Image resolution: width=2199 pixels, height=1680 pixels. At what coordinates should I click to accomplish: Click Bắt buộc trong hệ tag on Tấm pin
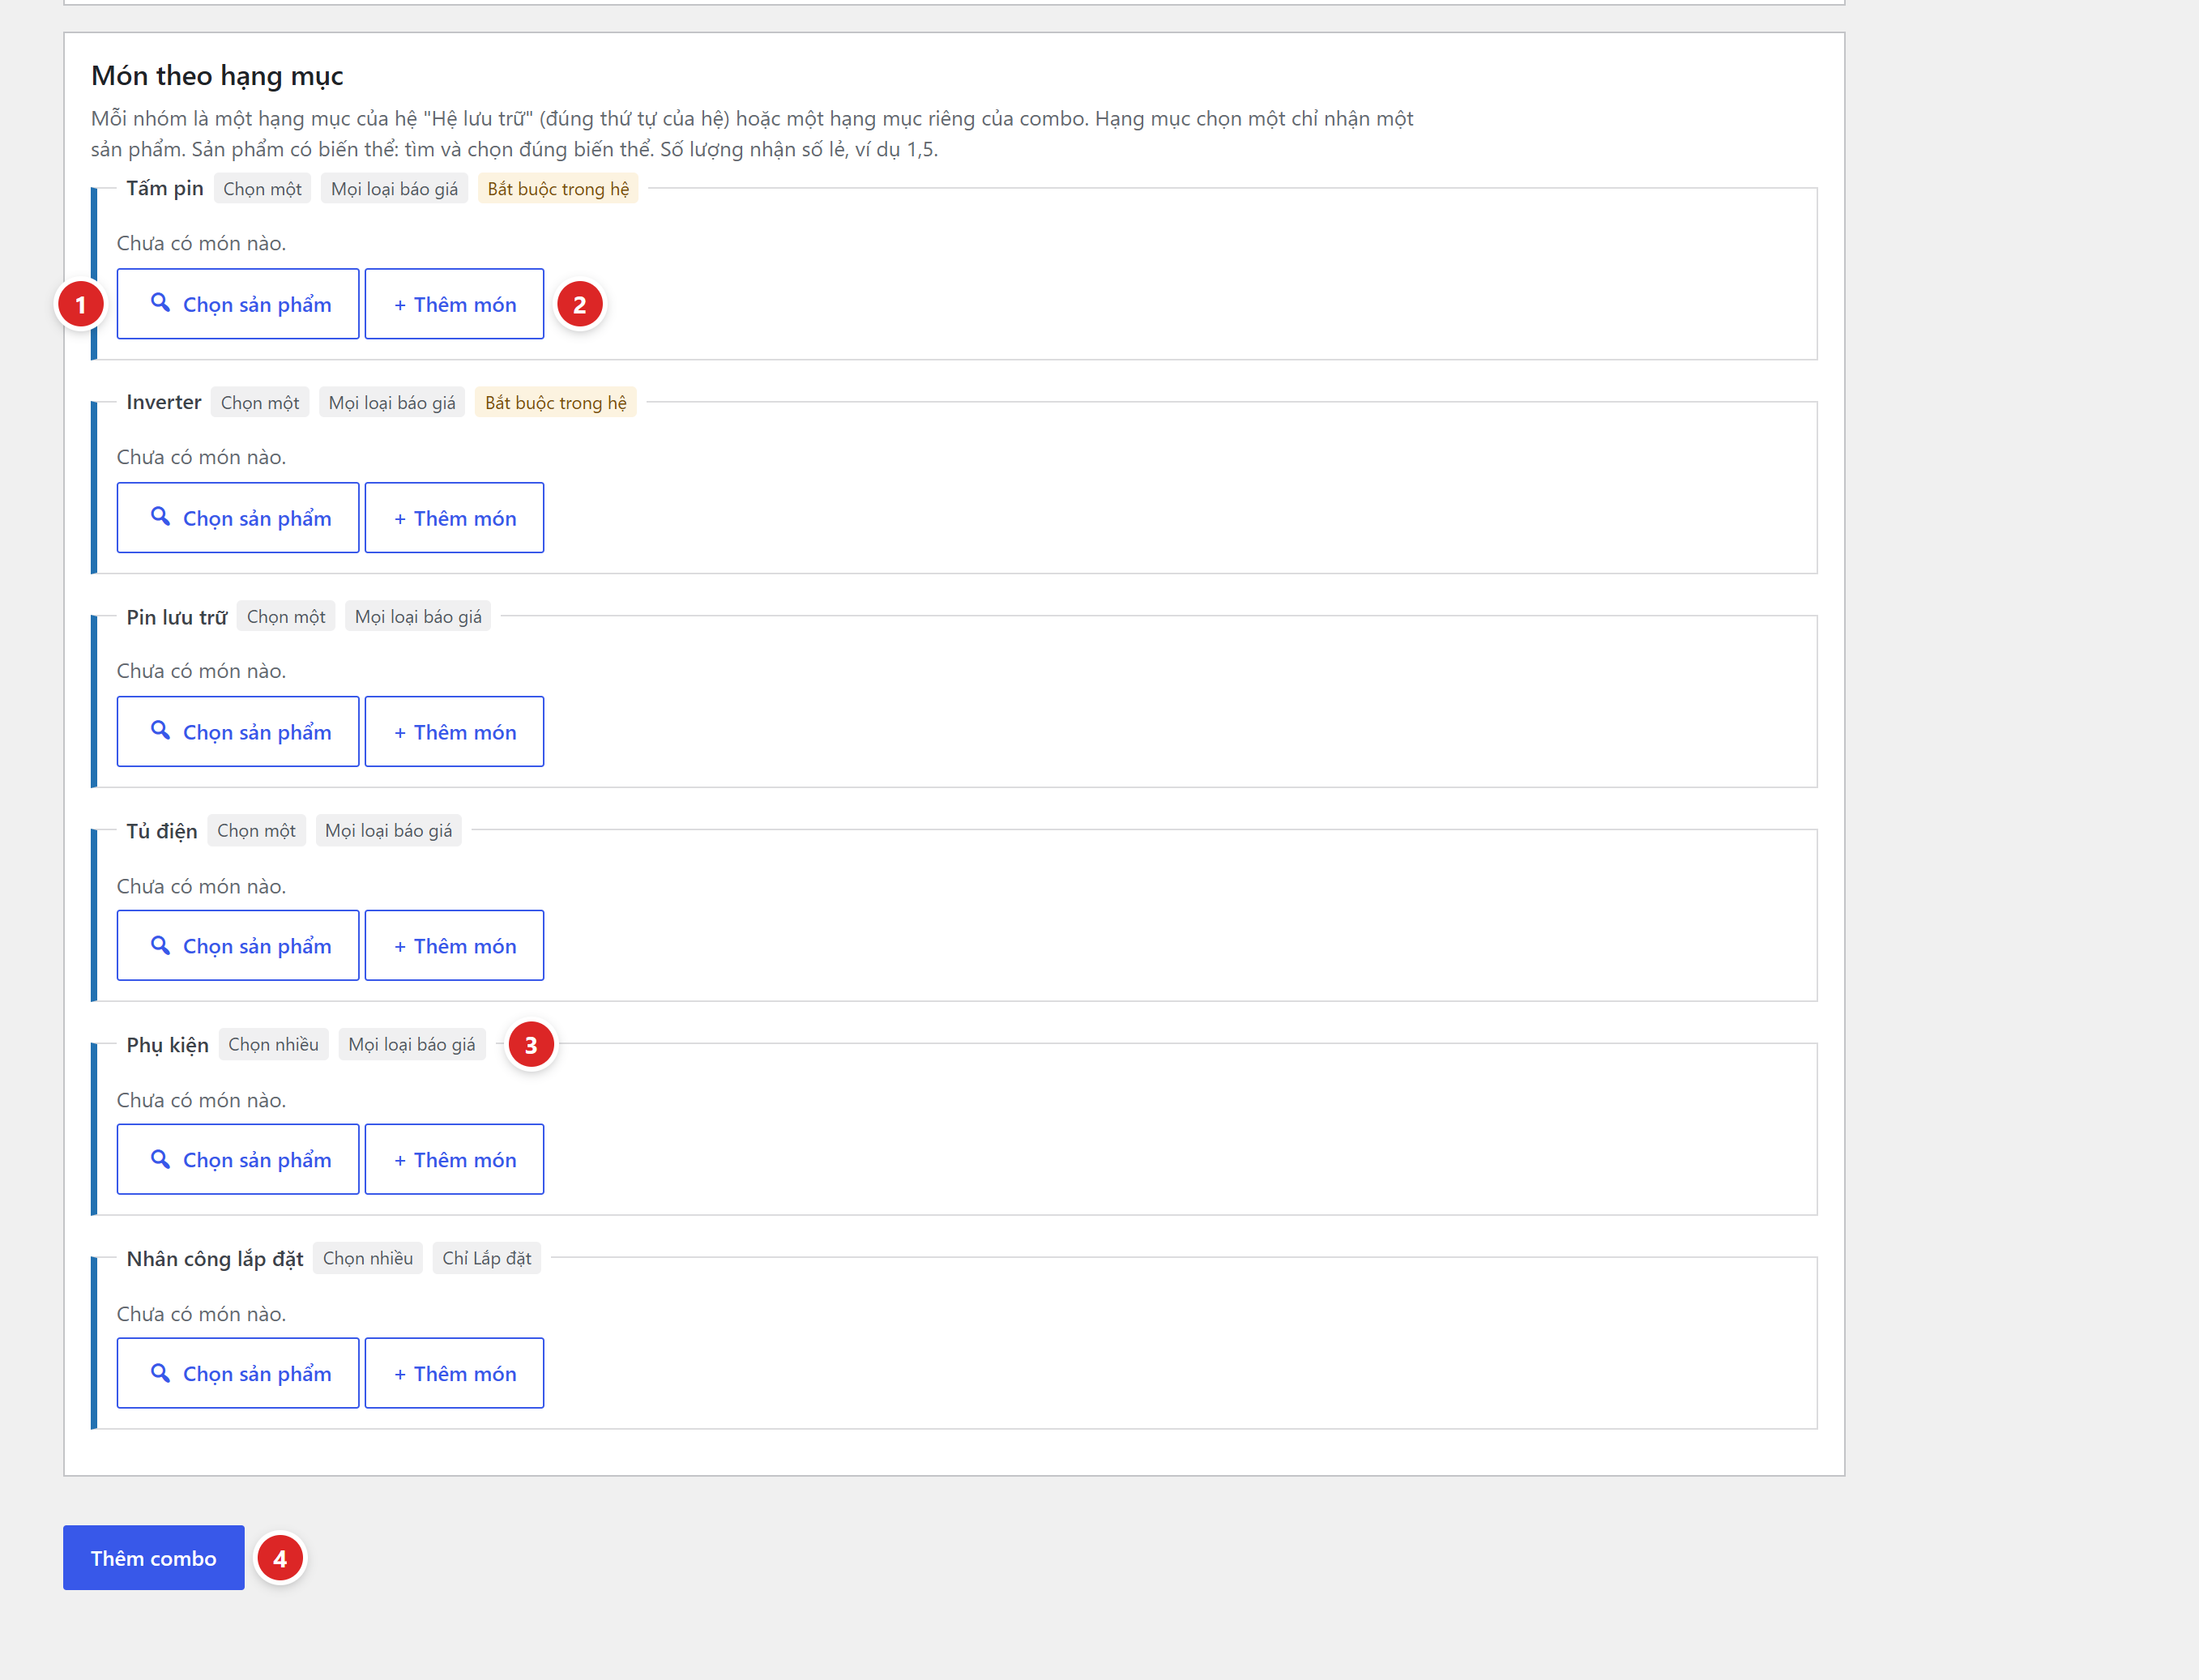(558, 189)
